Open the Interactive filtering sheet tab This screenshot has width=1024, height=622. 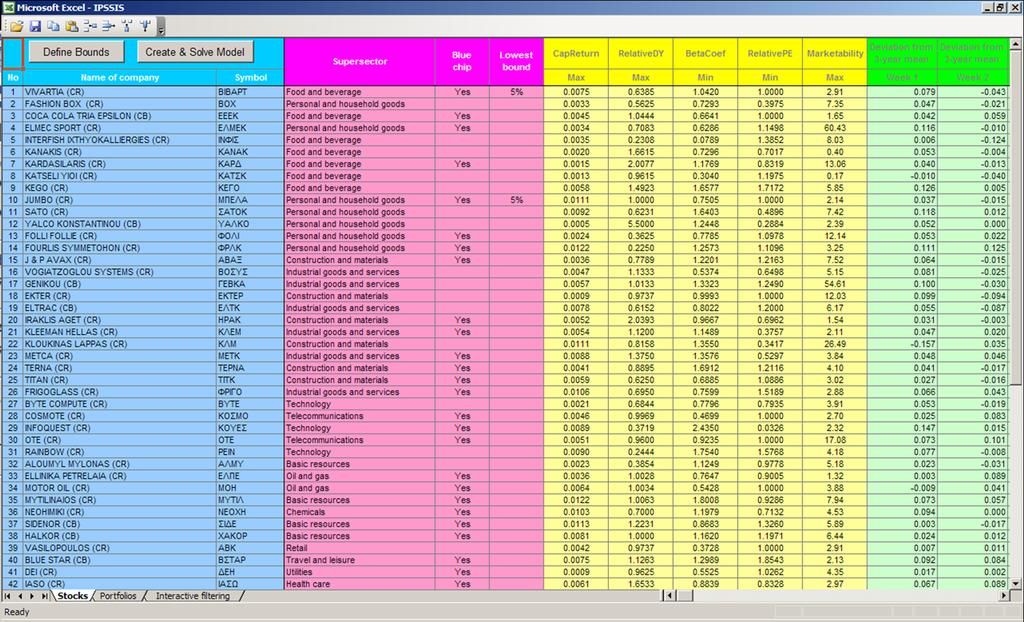(x=193, y=596)
